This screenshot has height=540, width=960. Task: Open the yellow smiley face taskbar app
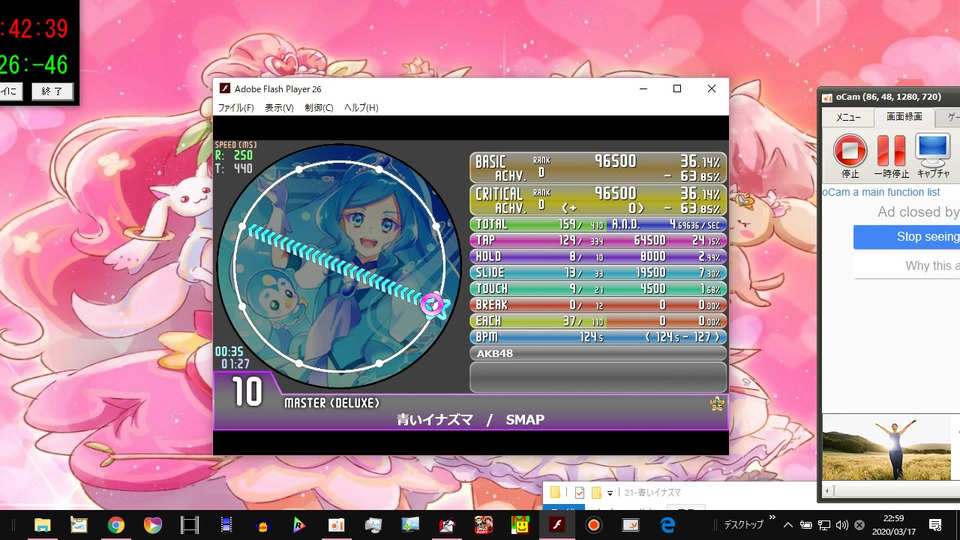[x=520, y=525]
